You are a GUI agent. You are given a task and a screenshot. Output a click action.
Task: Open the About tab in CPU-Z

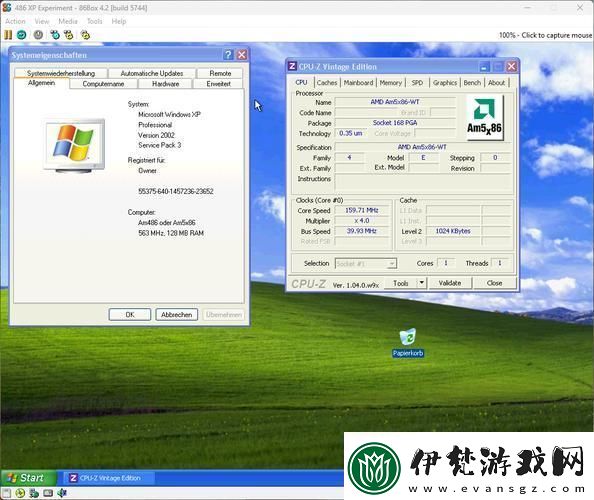click(x=496, y=83)
